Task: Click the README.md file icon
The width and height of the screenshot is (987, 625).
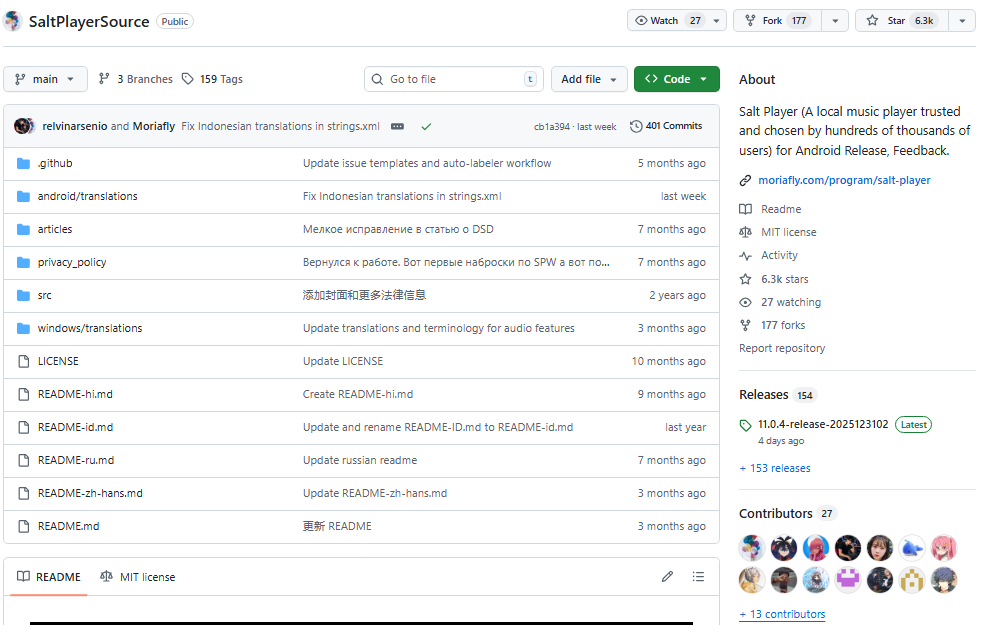Action: pyautogui.click(x=23, y=526)
